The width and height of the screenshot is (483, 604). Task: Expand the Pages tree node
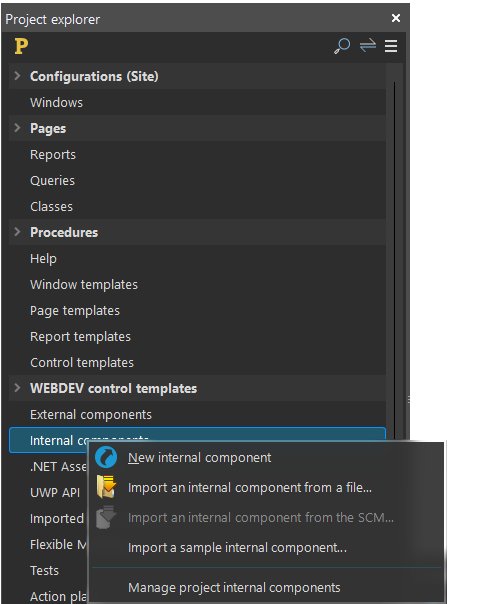(x=17, y=128)
